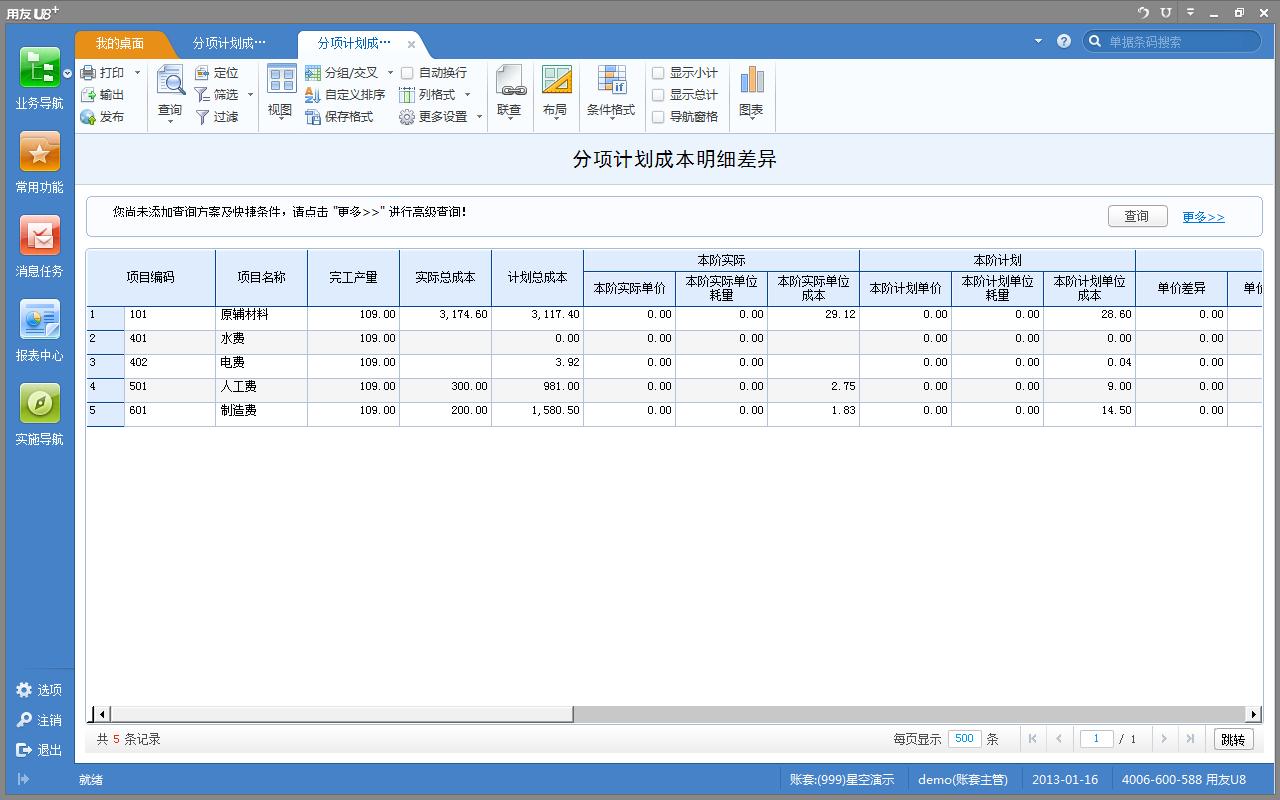Image resolution: width=1280 pixels, height=800 pixels.
Task: Click the 联查 link query icon
Action: (510, 81)
